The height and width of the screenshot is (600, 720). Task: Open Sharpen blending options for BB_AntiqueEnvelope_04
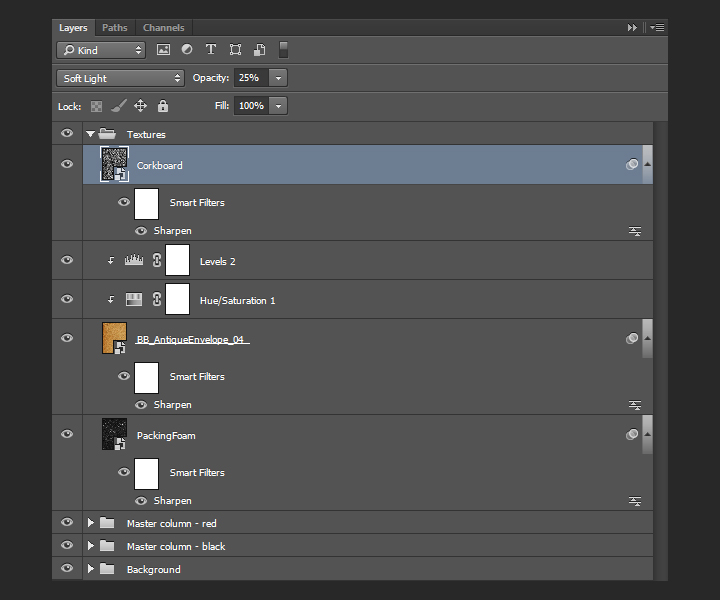(x=635, y=405)
